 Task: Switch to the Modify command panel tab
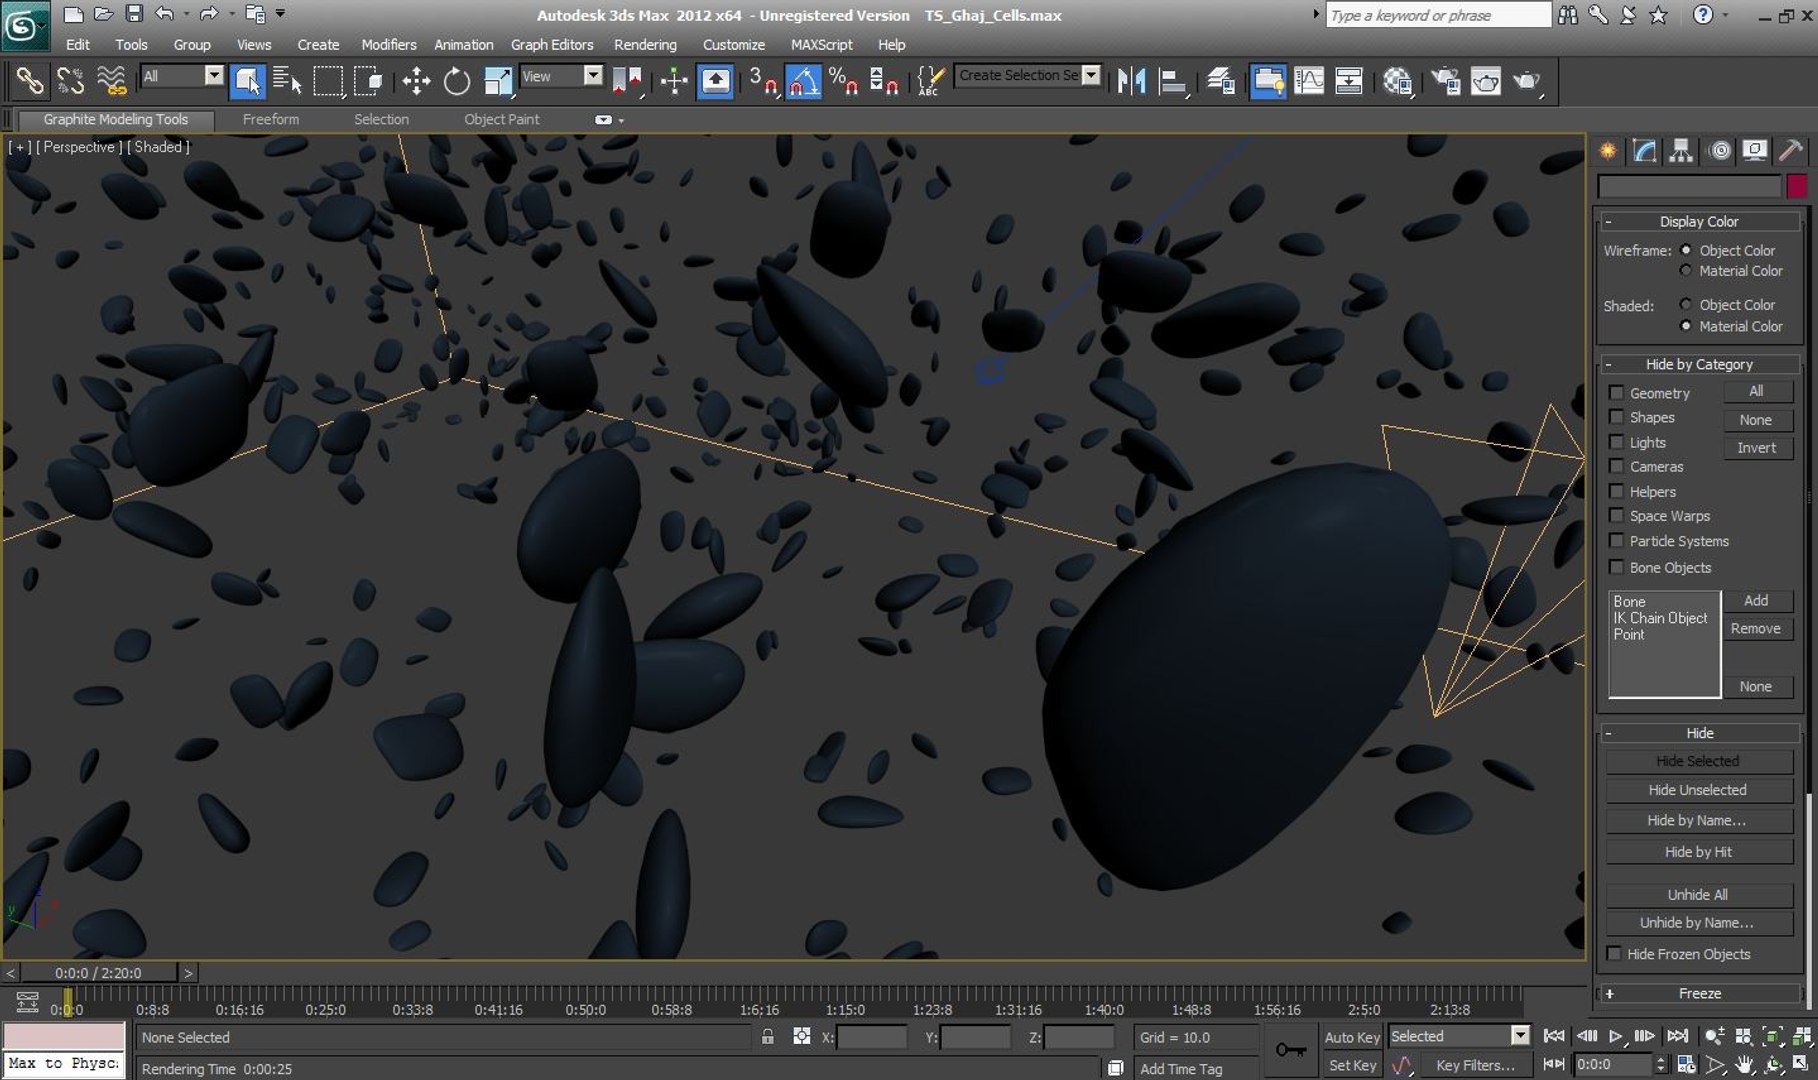[1644, 151]
